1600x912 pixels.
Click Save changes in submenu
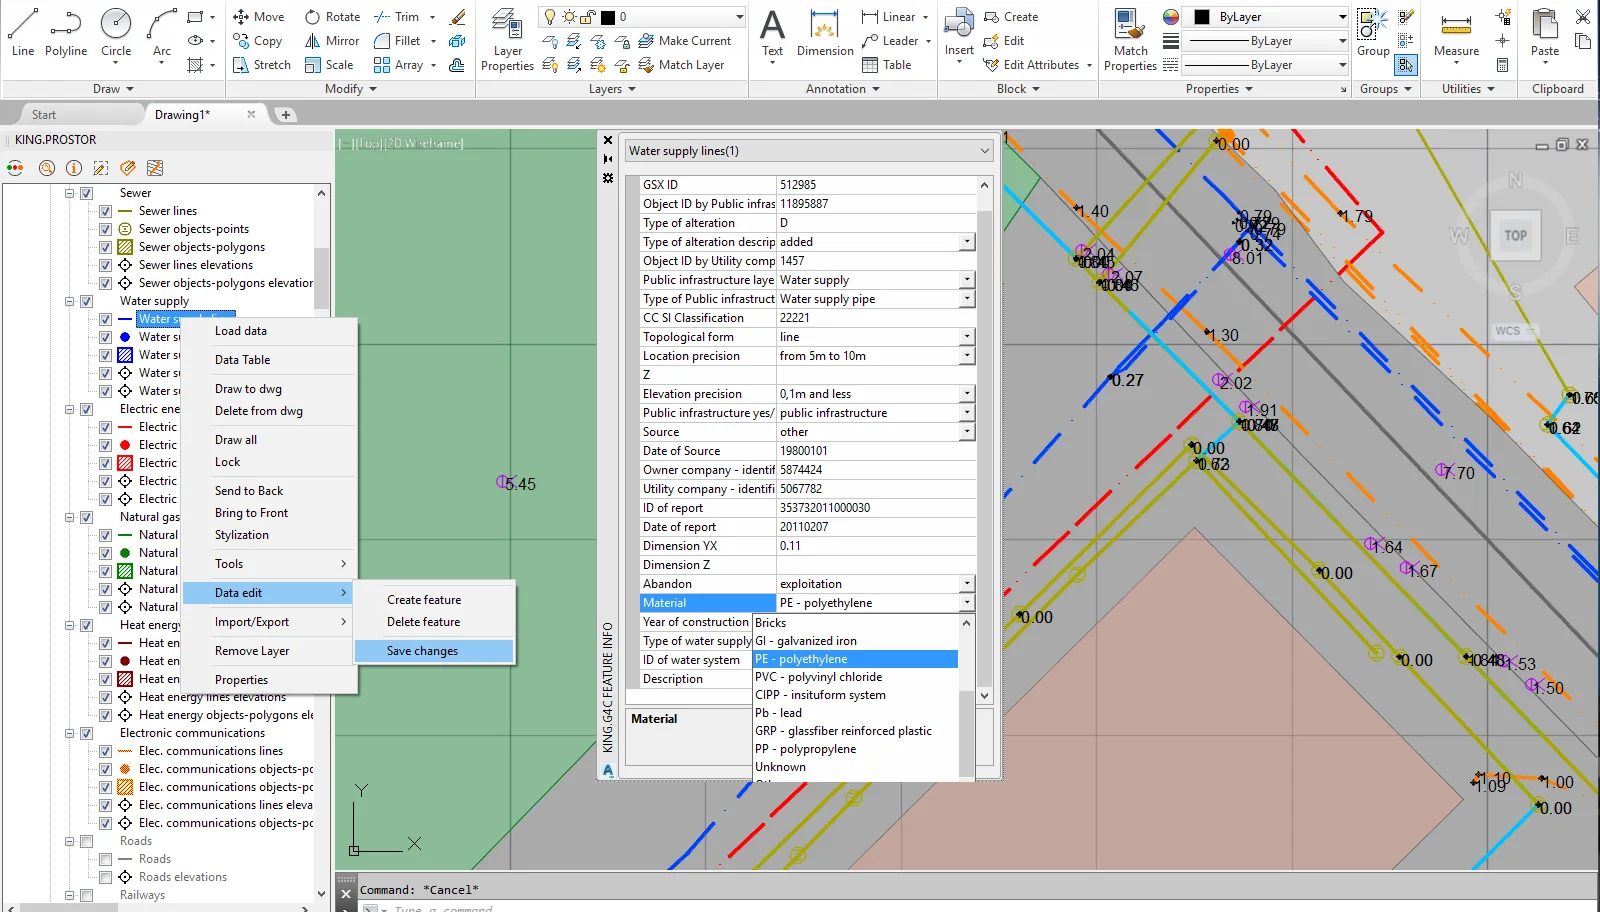coord(423,651)
